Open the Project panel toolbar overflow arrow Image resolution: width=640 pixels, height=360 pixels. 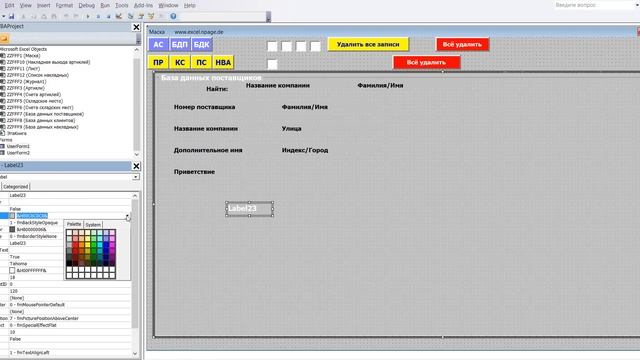[138, 39]
